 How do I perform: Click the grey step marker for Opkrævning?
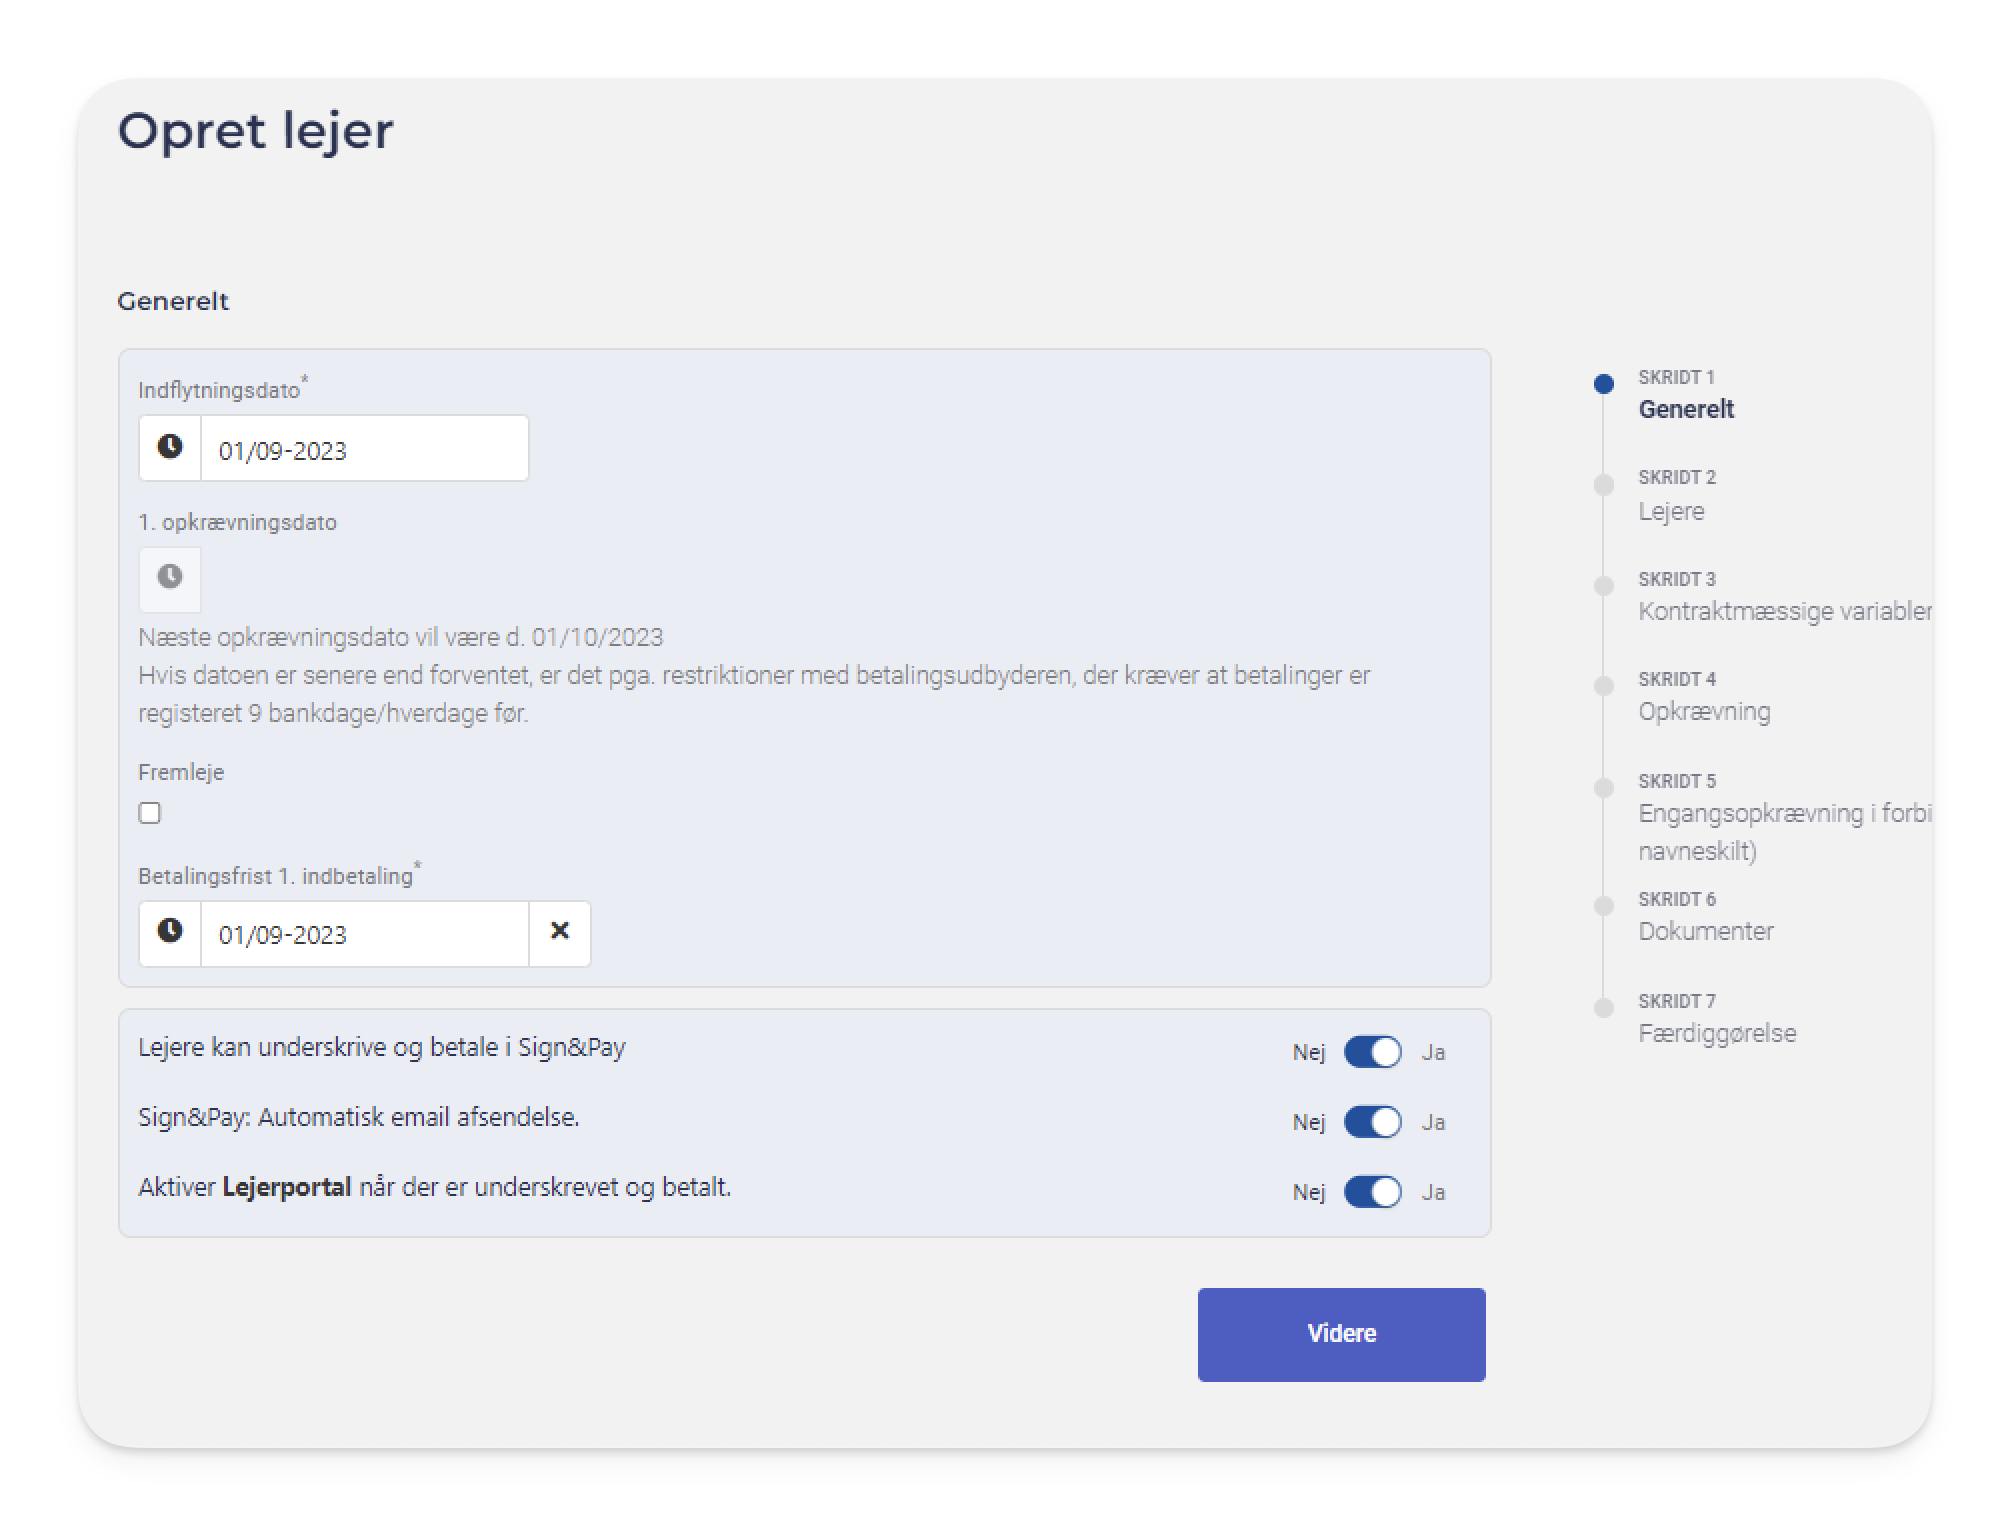tap(1603, 686)
